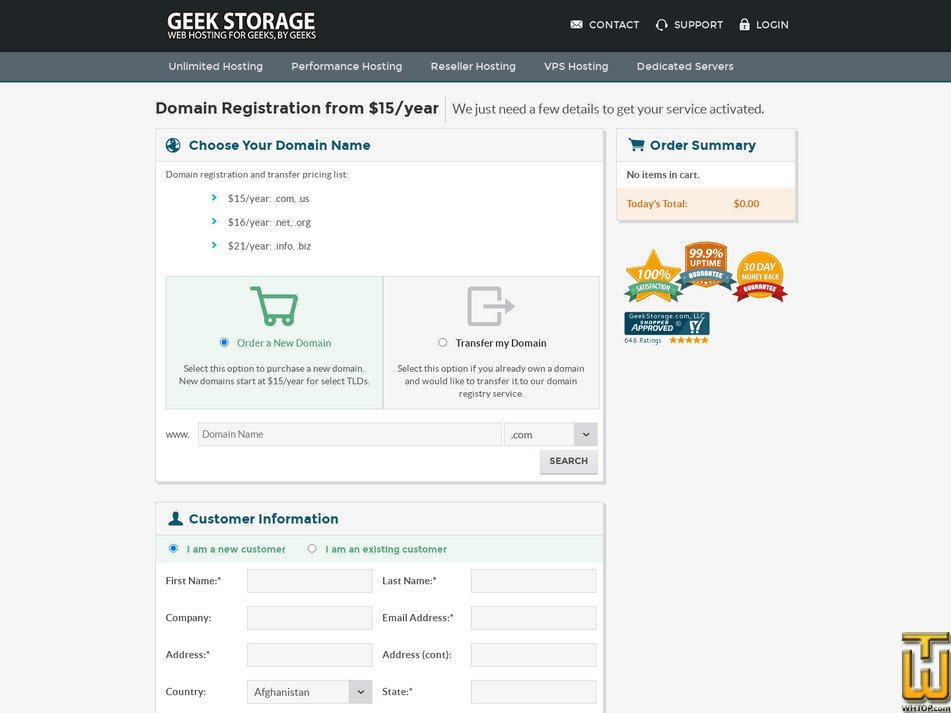Click the Address field
Screen dimensions: 951x713
(x=309, y=655)
